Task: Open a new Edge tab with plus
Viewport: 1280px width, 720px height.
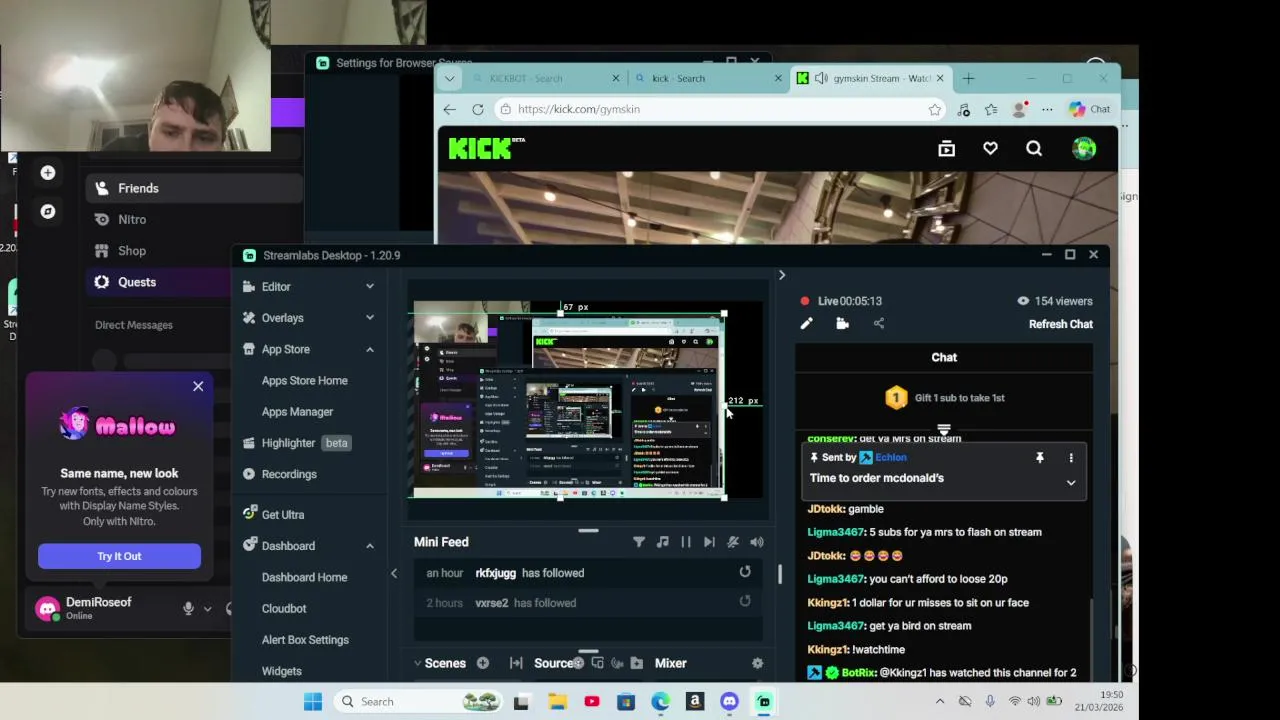Action: pyautogui.click(x=968, y=78)
